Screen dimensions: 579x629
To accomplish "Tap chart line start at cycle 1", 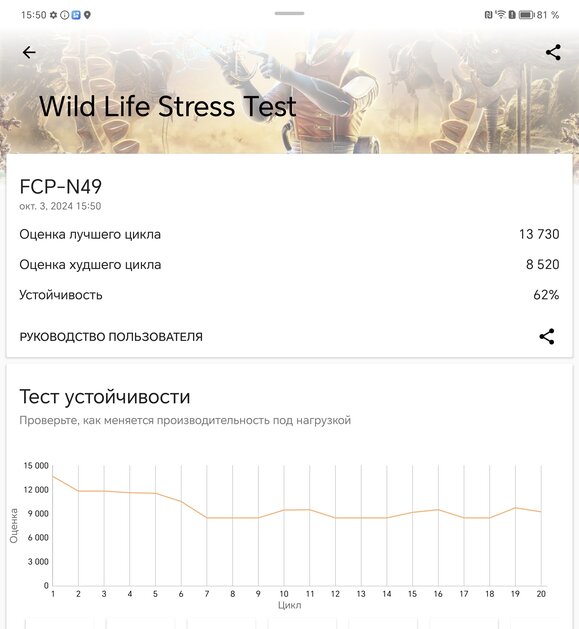I will point(53,477).
